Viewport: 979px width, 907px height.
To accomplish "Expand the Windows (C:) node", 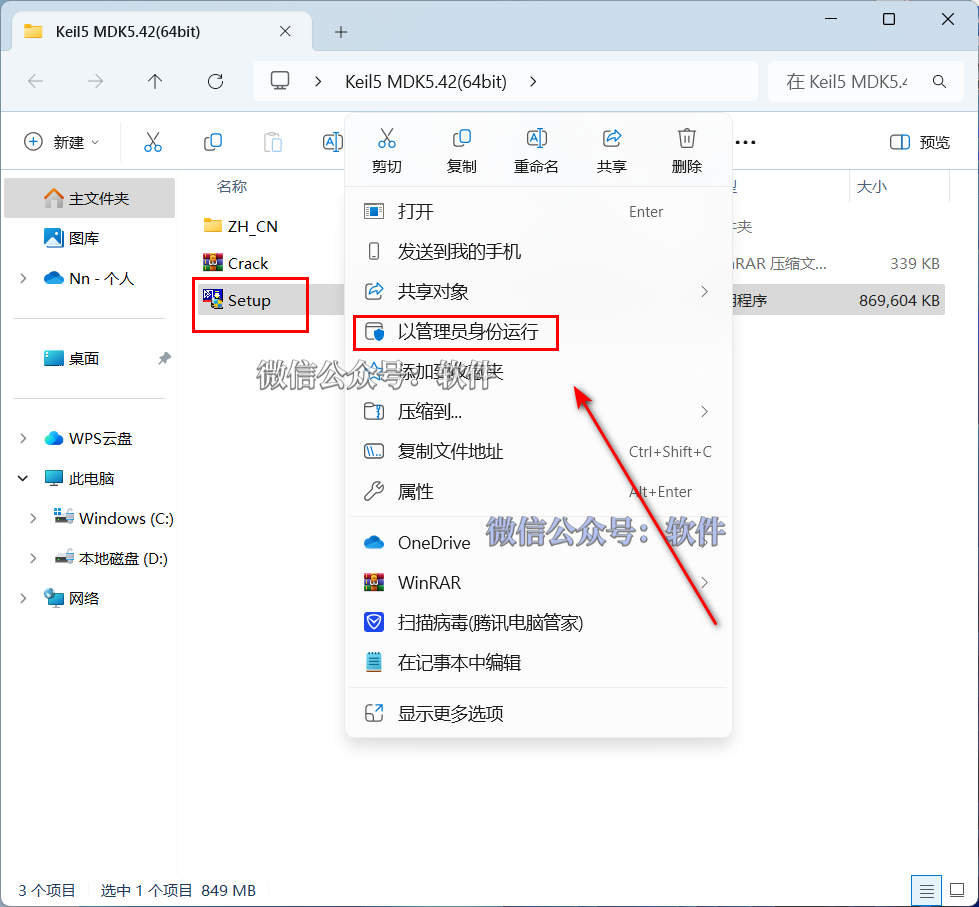I will pos(33,518).
